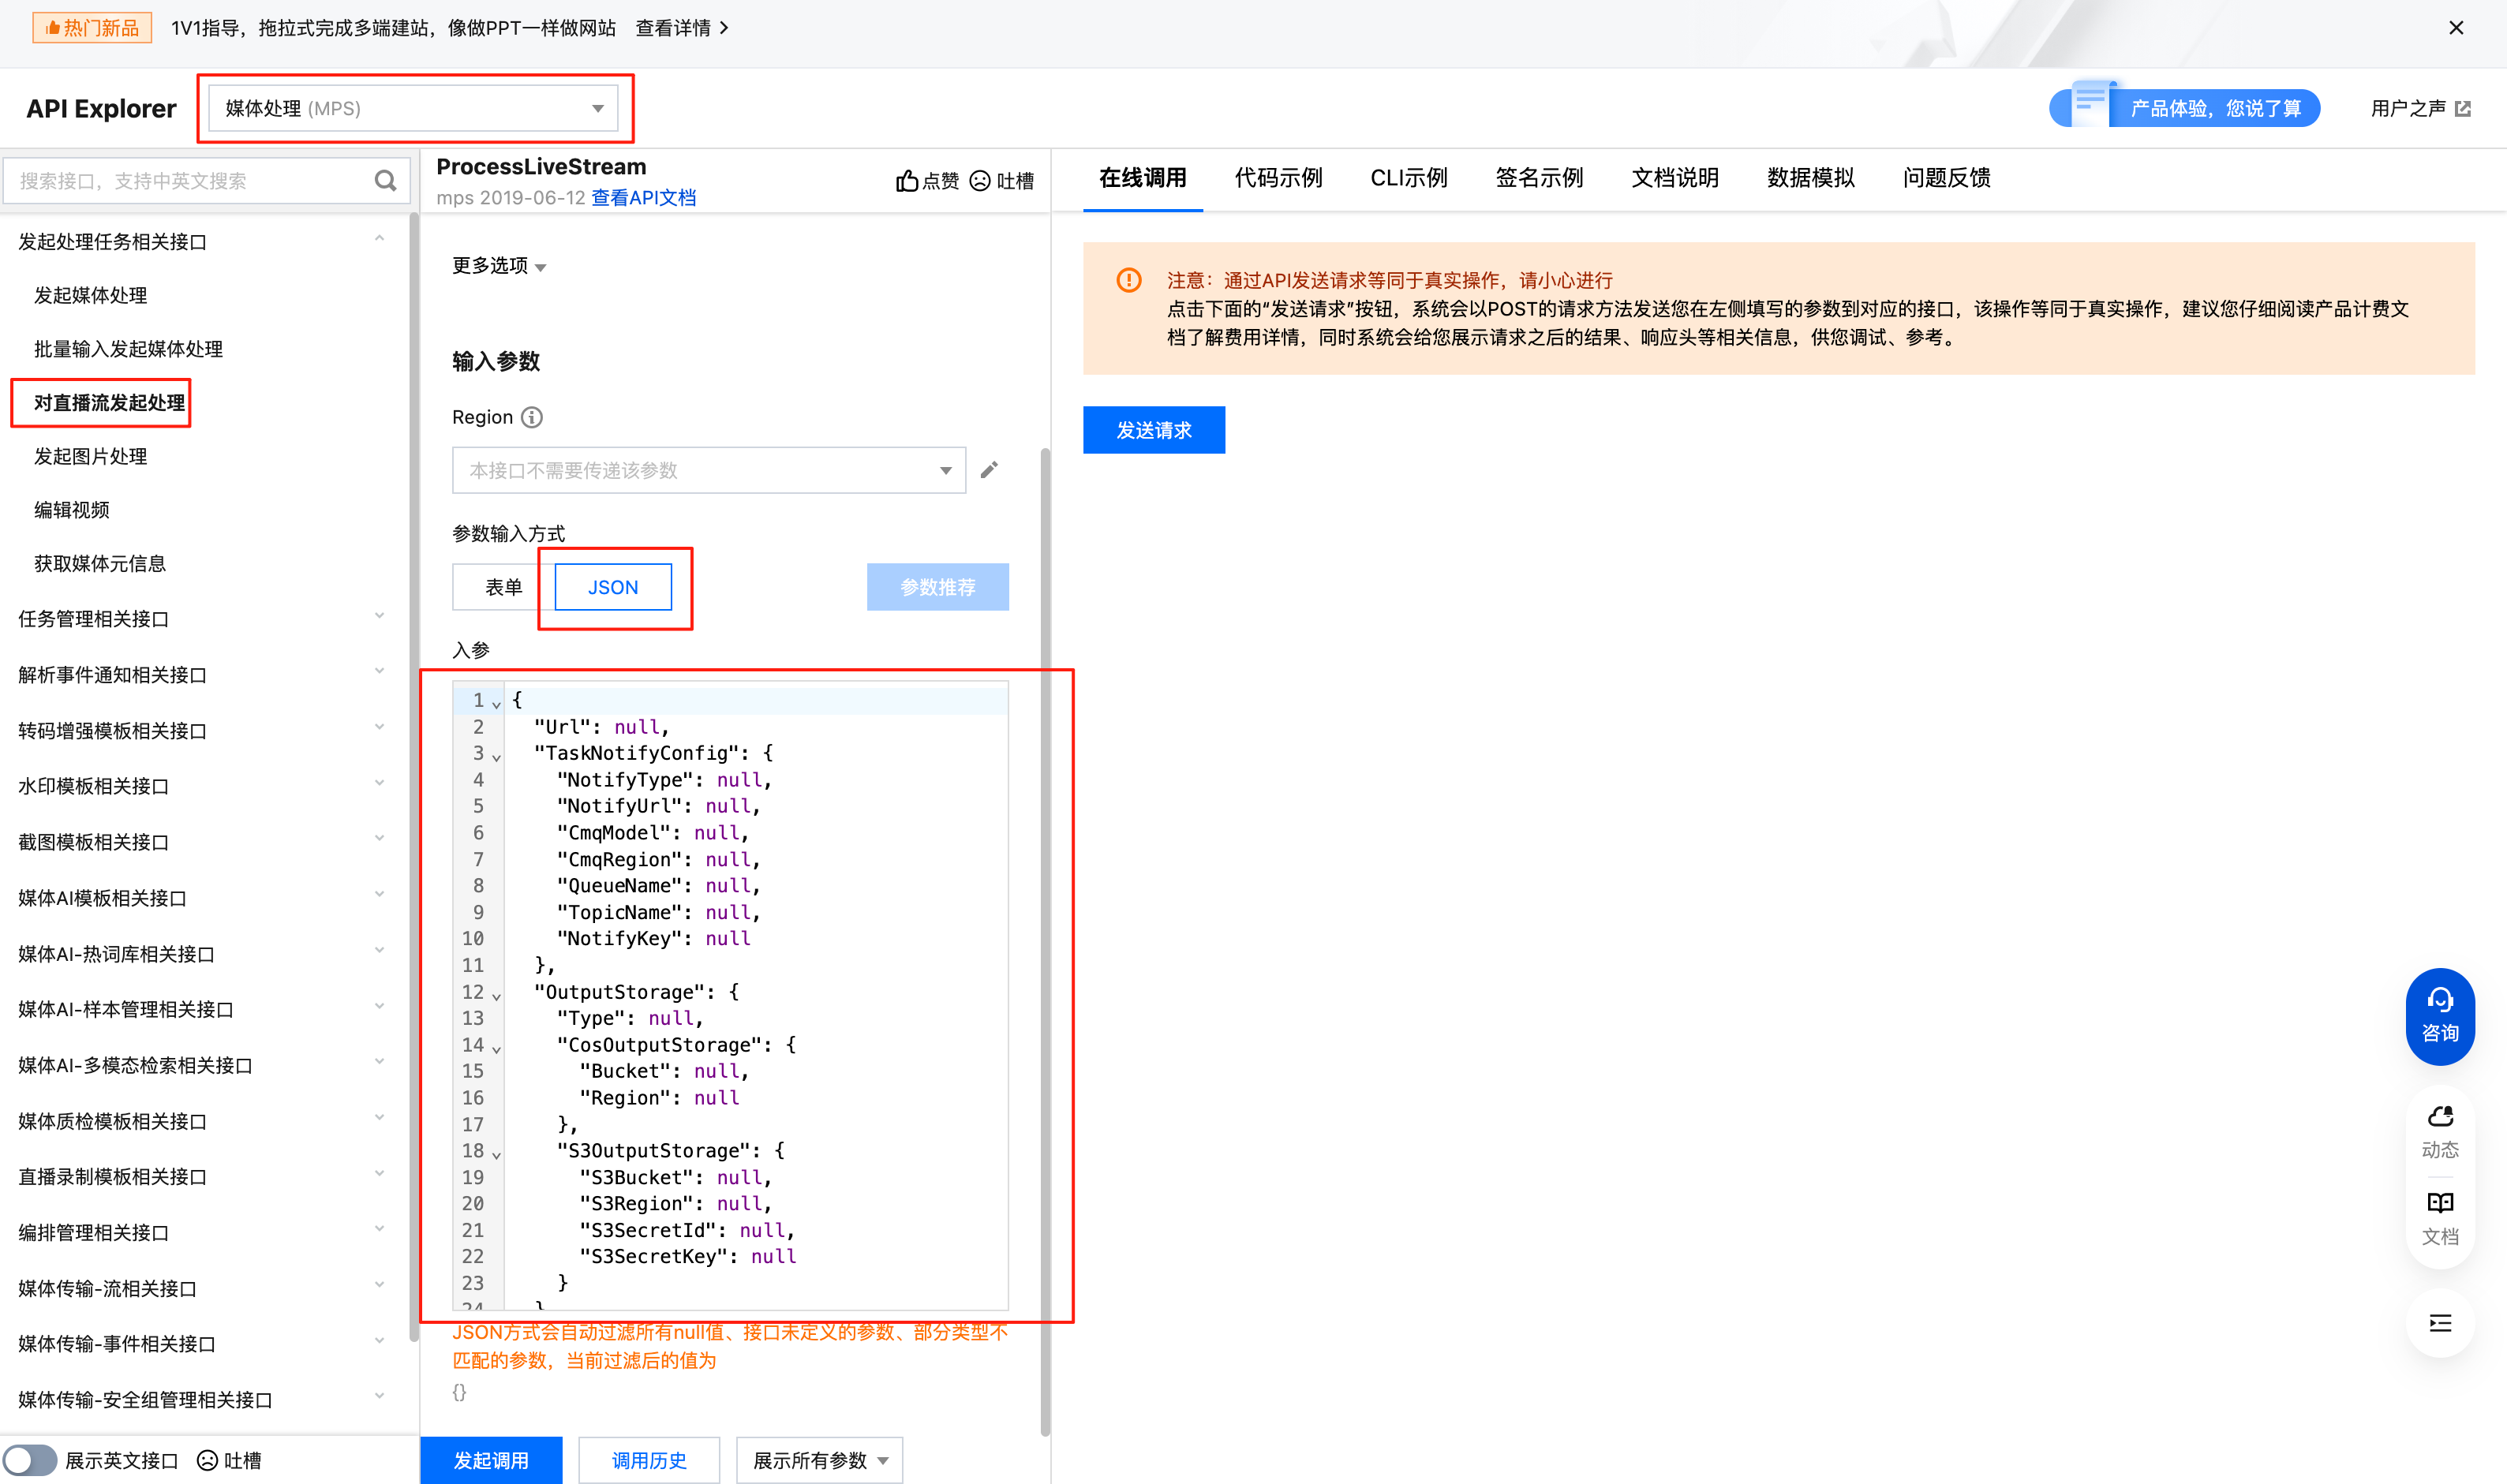Click the Region info icon
This screenshot has height=1484, width=2507.
[532, 417]
